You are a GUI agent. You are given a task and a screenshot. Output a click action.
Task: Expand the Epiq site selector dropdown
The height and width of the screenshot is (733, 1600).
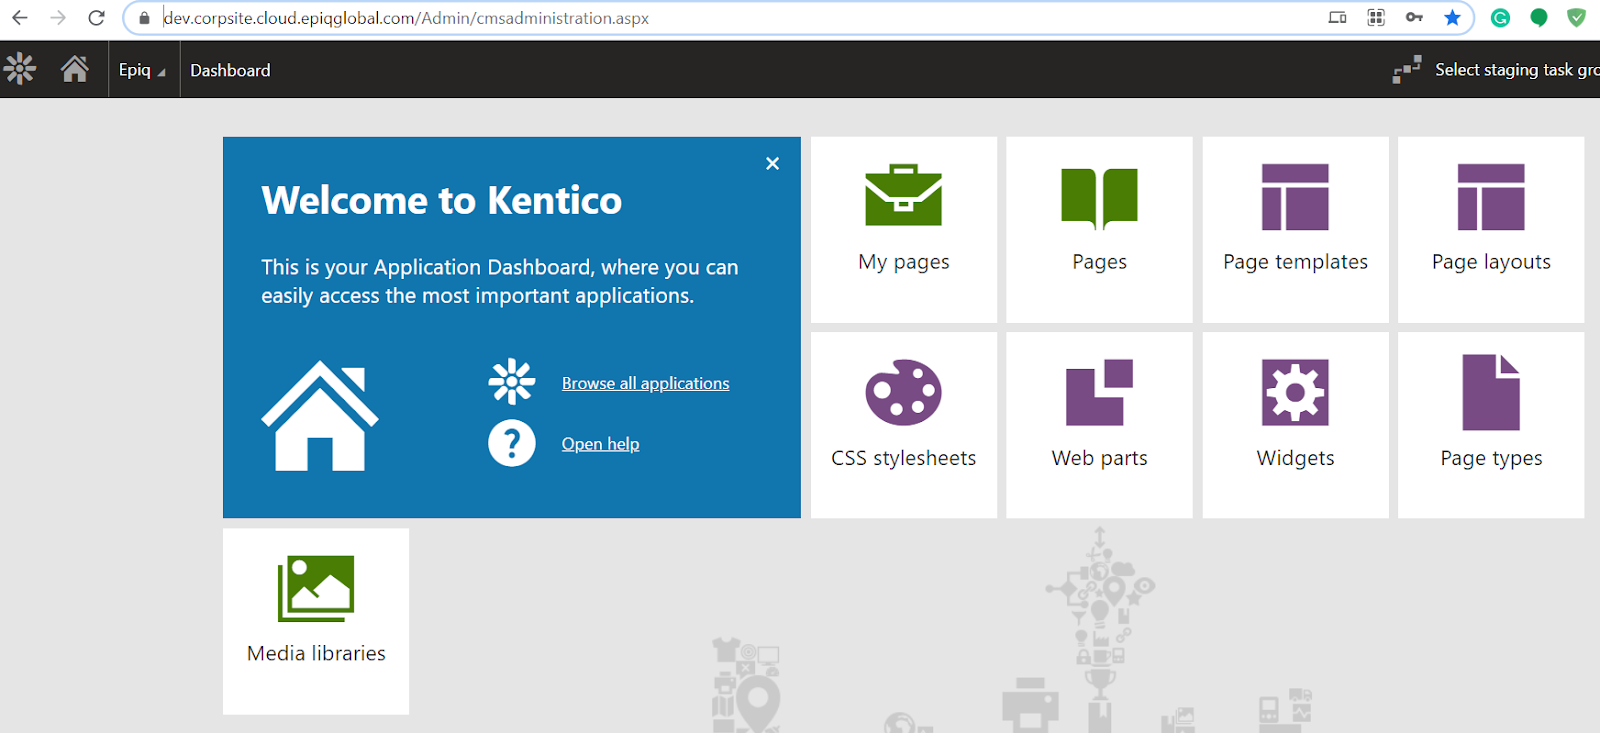(142, 70)
